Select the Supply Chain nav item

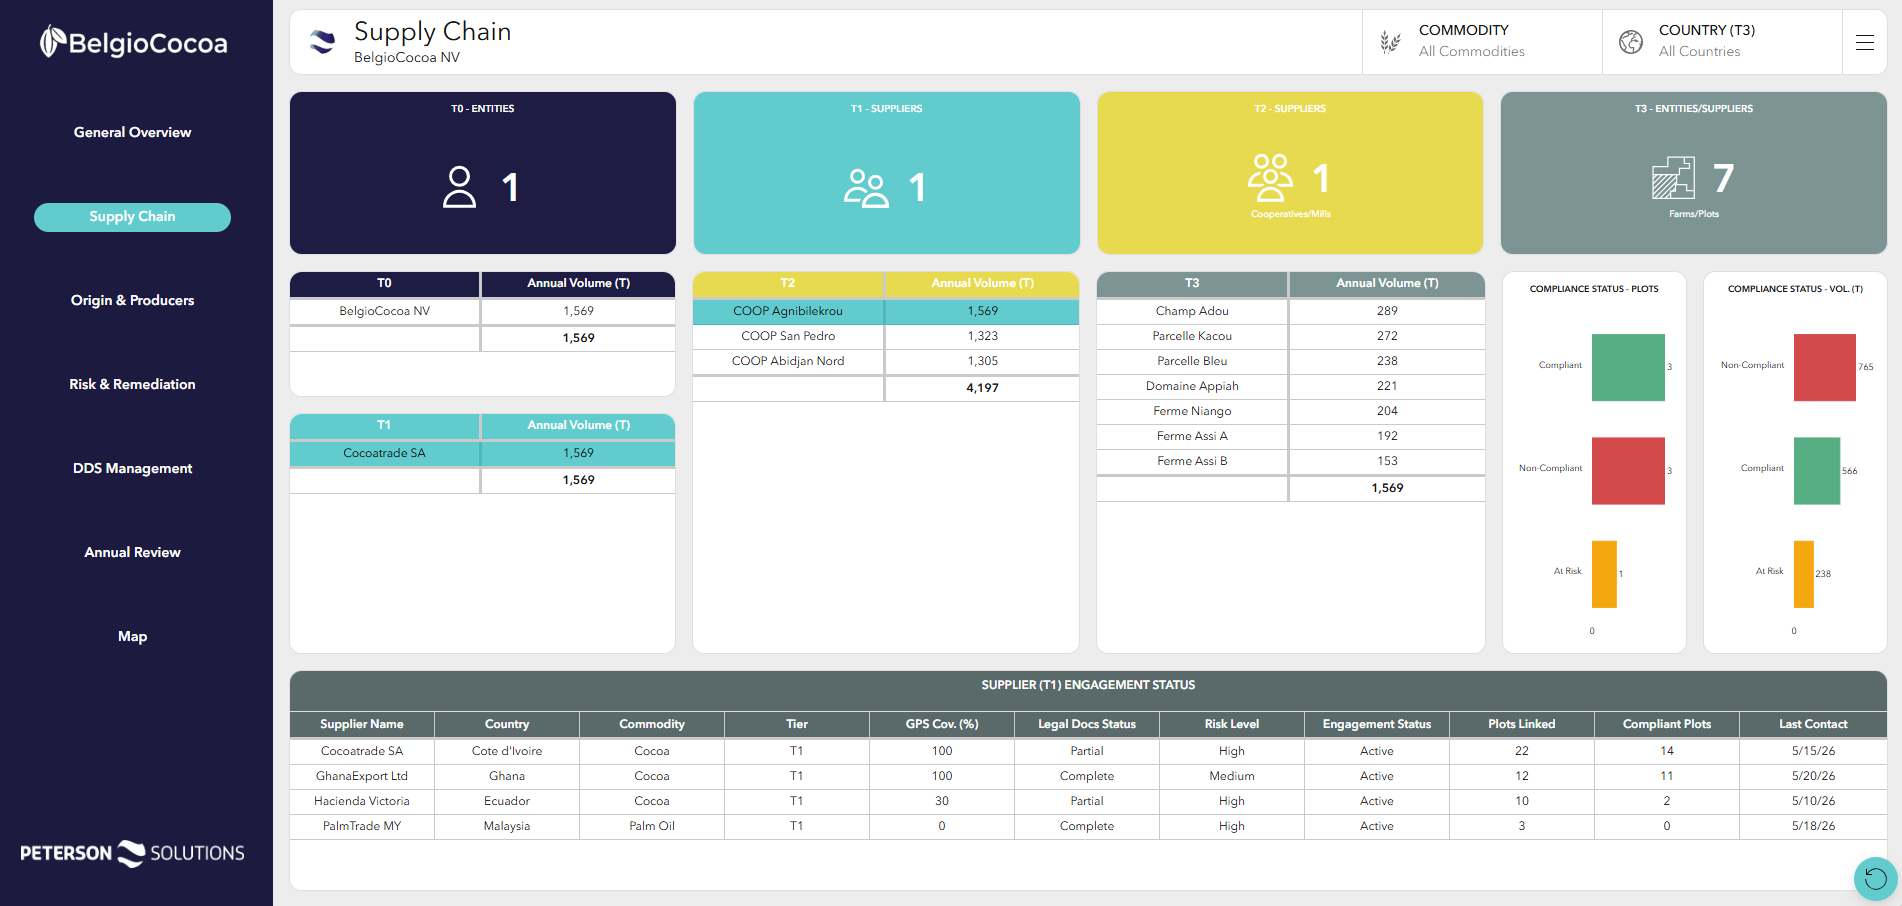(x=132, y=217)
